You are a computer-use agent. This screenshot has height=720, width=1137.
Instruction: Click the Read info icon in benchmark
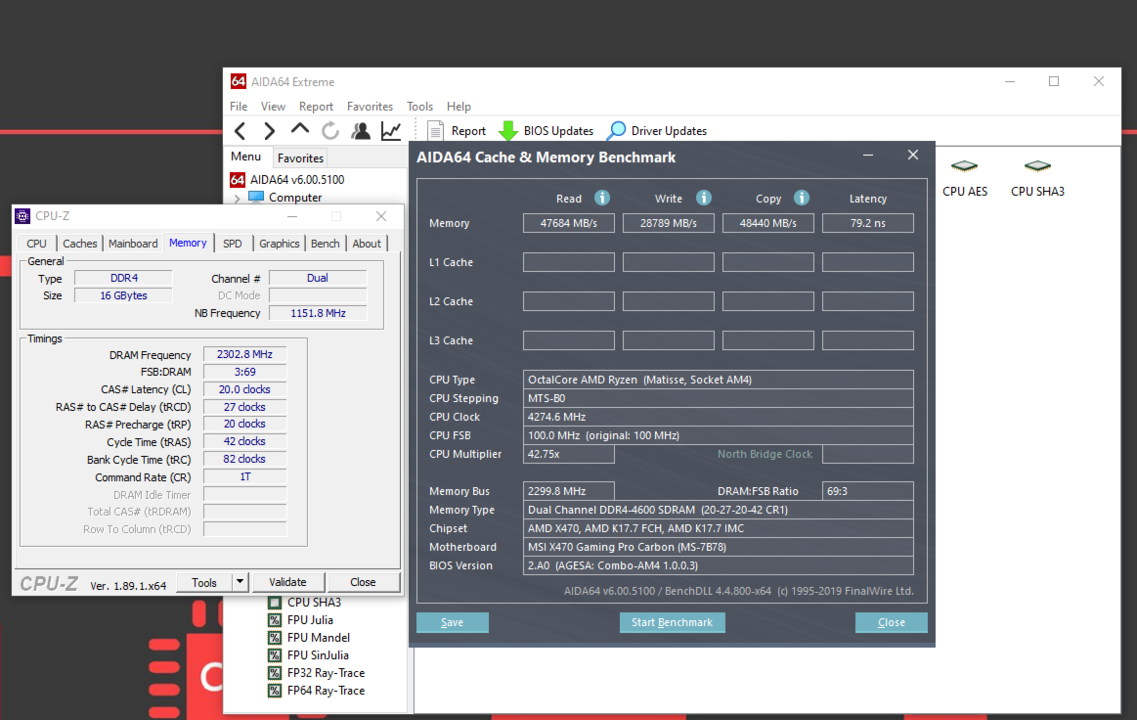coord(602,198)
